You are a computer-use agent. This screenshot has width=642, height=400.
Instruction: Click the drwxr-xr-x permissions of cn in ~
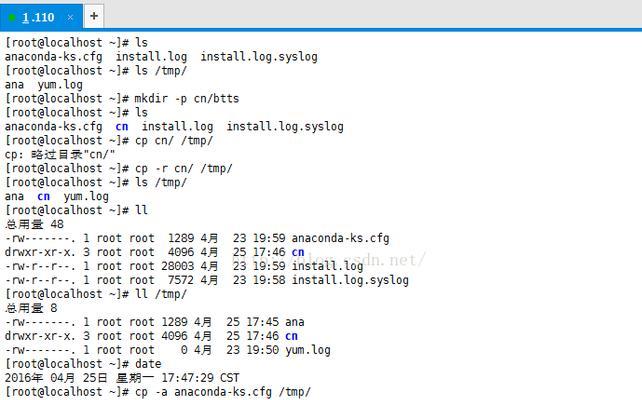[40, 252]
